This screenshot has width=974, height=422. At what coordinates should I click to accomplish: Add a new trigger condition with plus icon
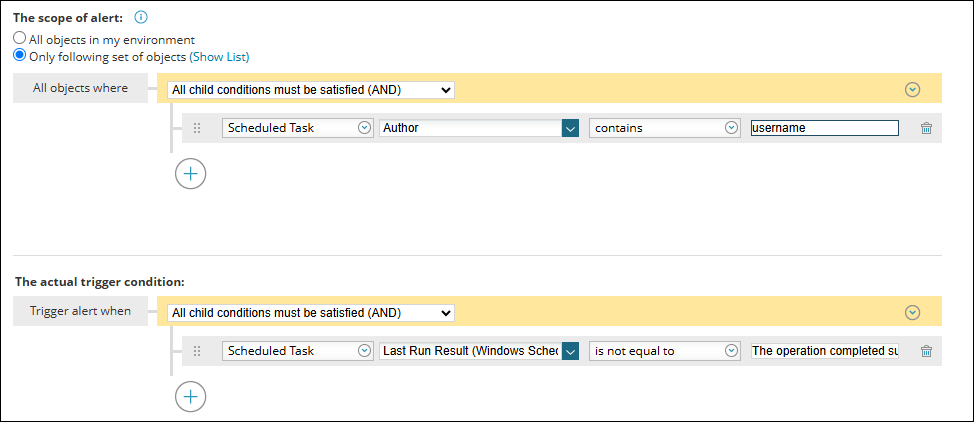click(190, 397)
